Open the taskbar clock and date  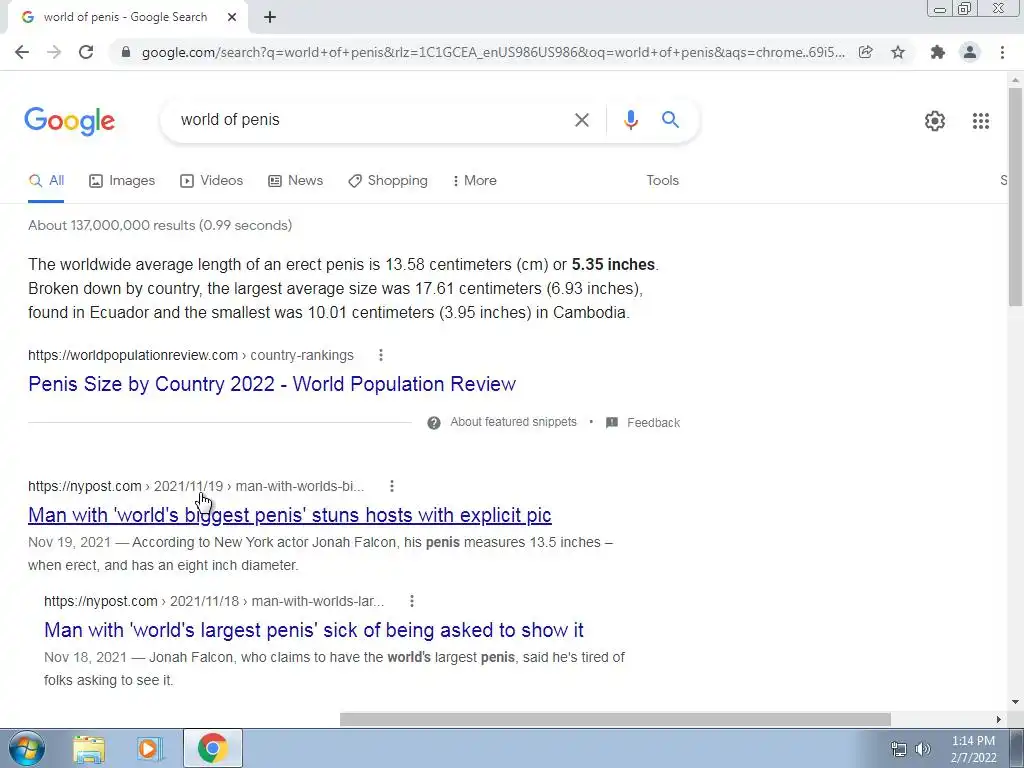tap(973, 749)
